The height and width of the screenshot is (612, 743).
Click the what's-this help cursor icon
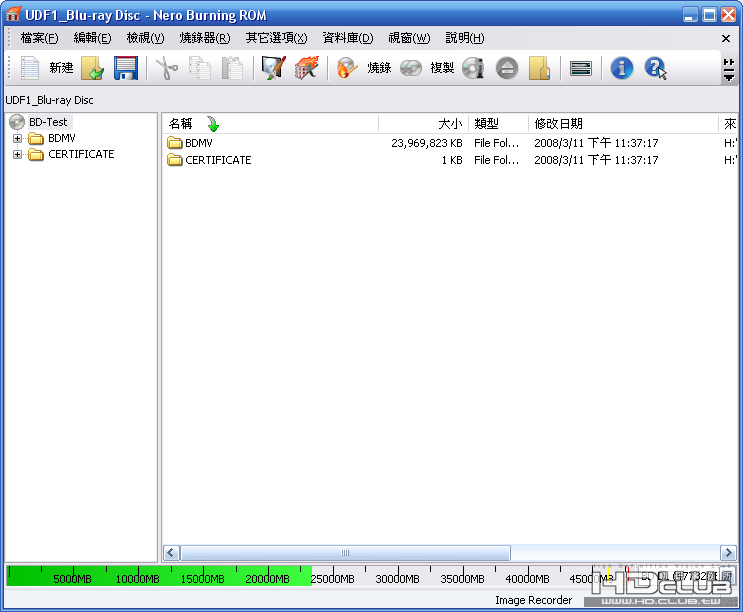(656, 68)
